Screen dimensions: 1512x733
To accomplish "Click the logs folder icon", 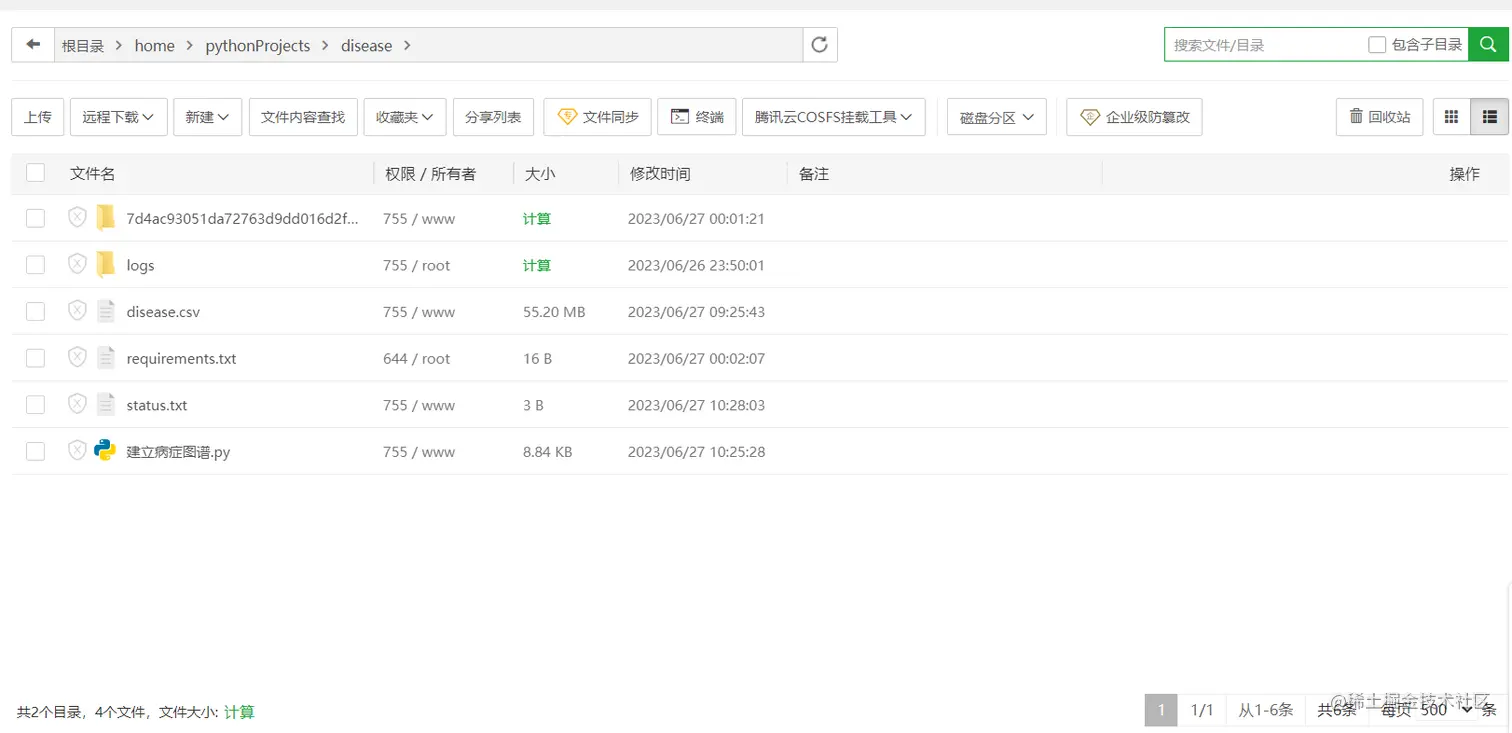I will pyautogui.click(x=105, y=265).
